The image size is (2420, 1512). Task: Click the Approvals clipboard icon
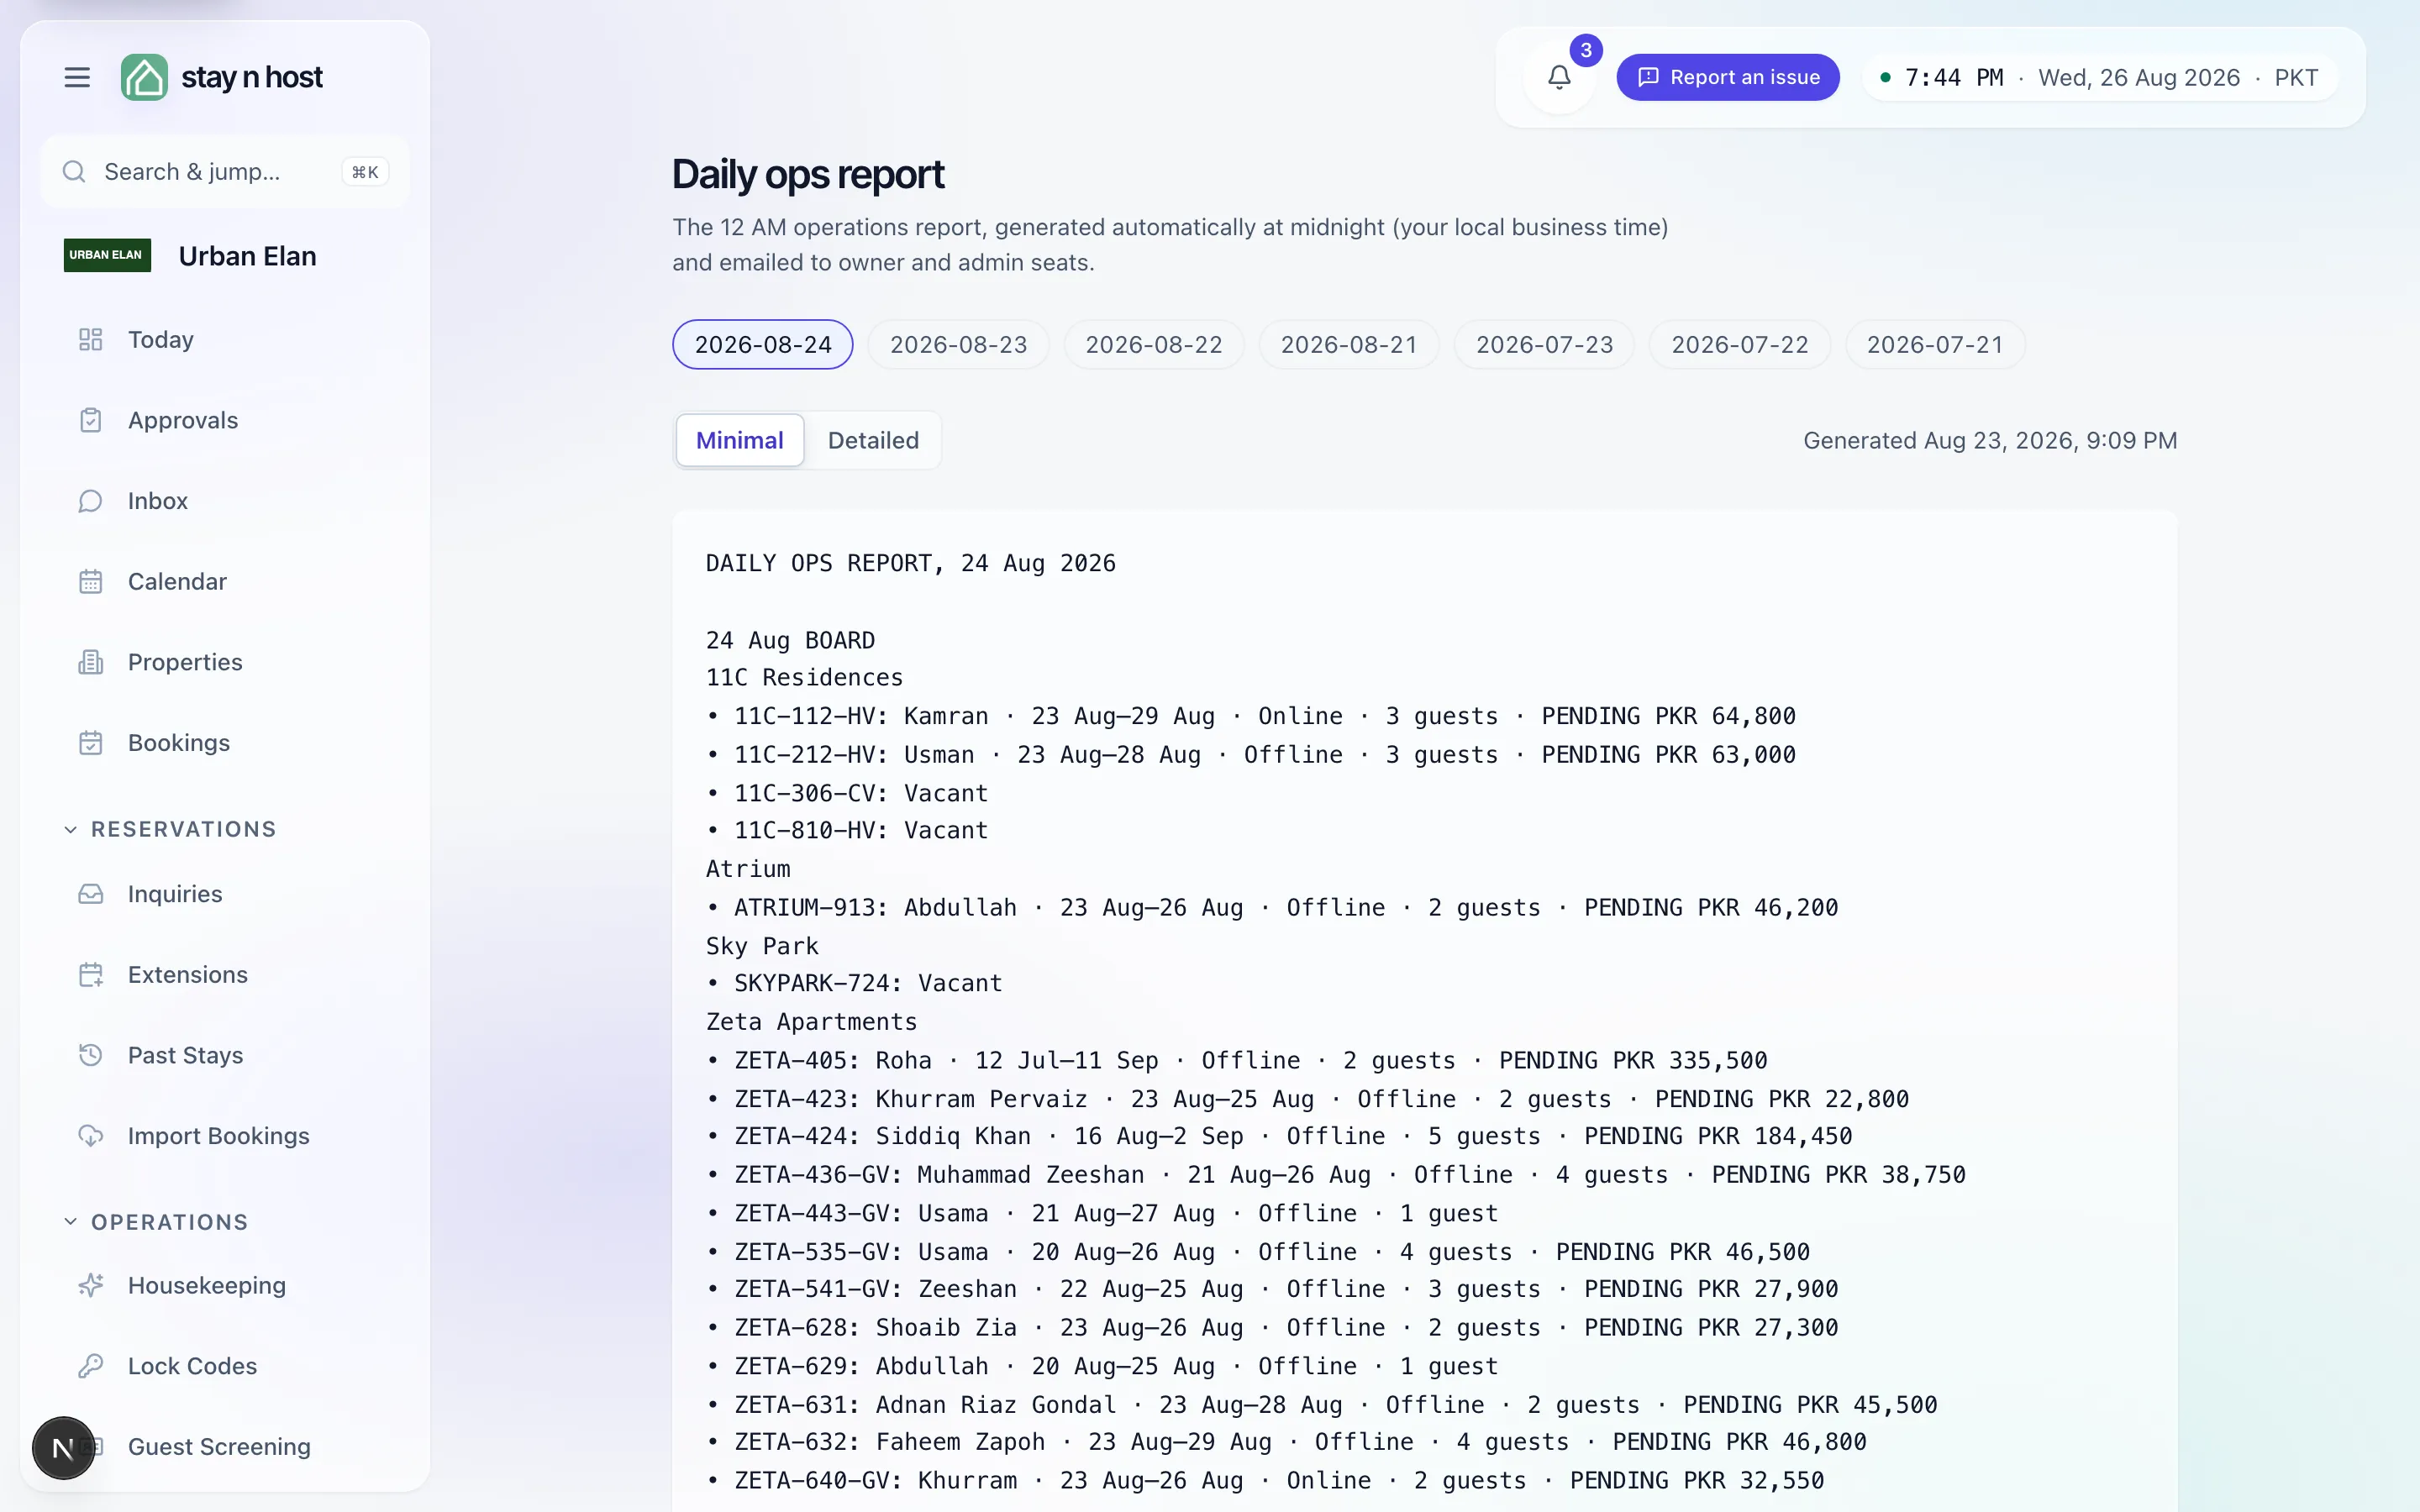coord(91,420)
